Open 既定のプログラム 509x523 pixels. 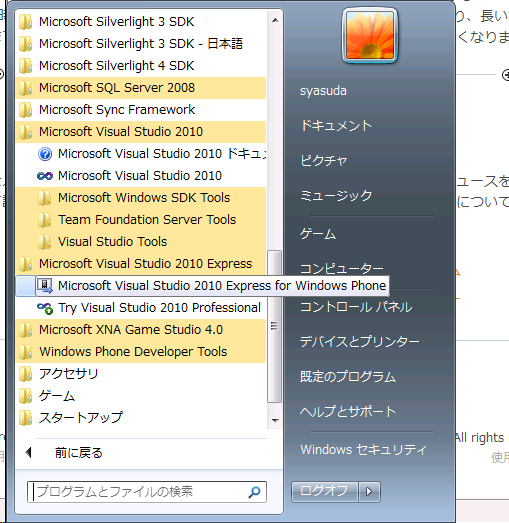point(348,377)
